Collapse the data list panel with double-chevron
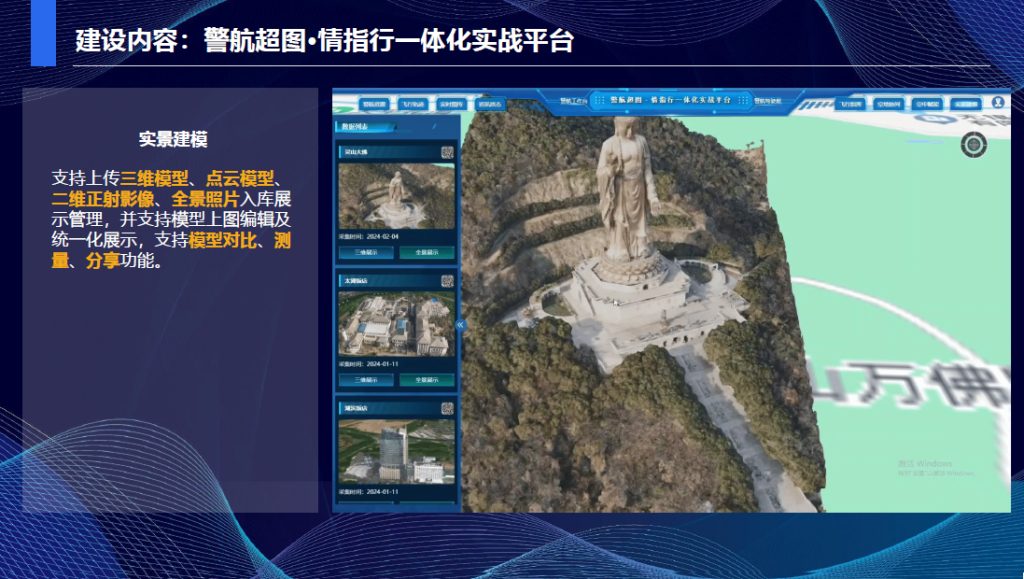 click(460, 325)
